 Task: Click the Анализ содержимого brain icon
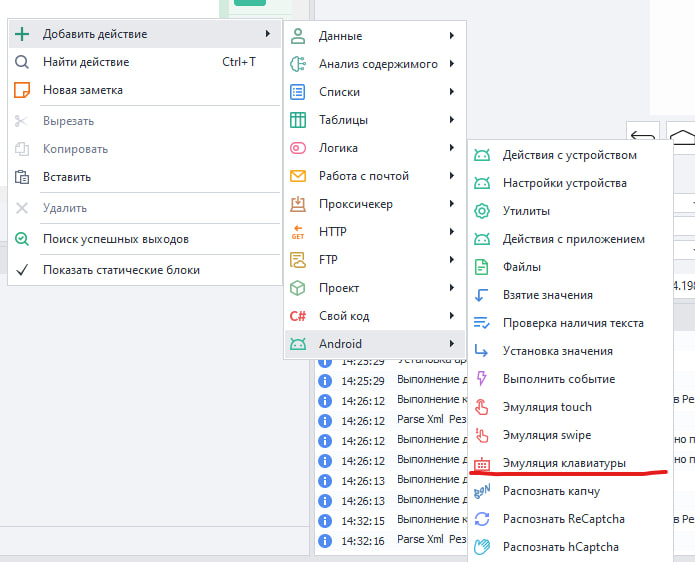click(x=298, y=64)
